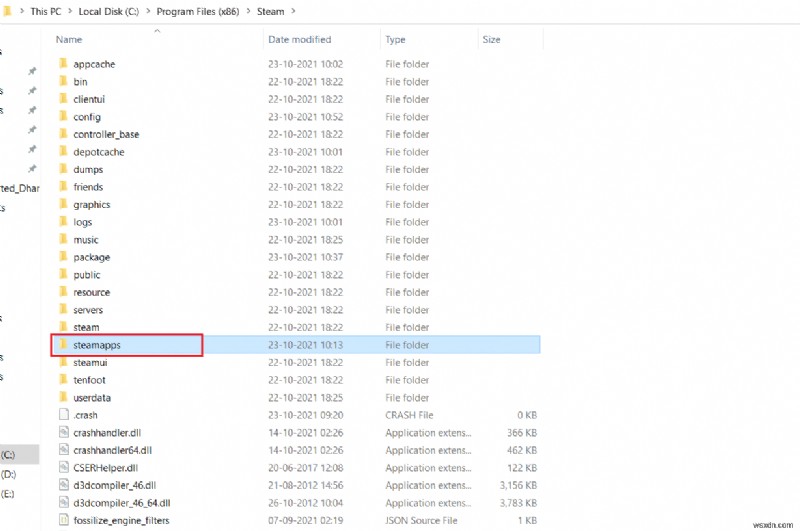Click the steamui folder icon

point(63,362)
